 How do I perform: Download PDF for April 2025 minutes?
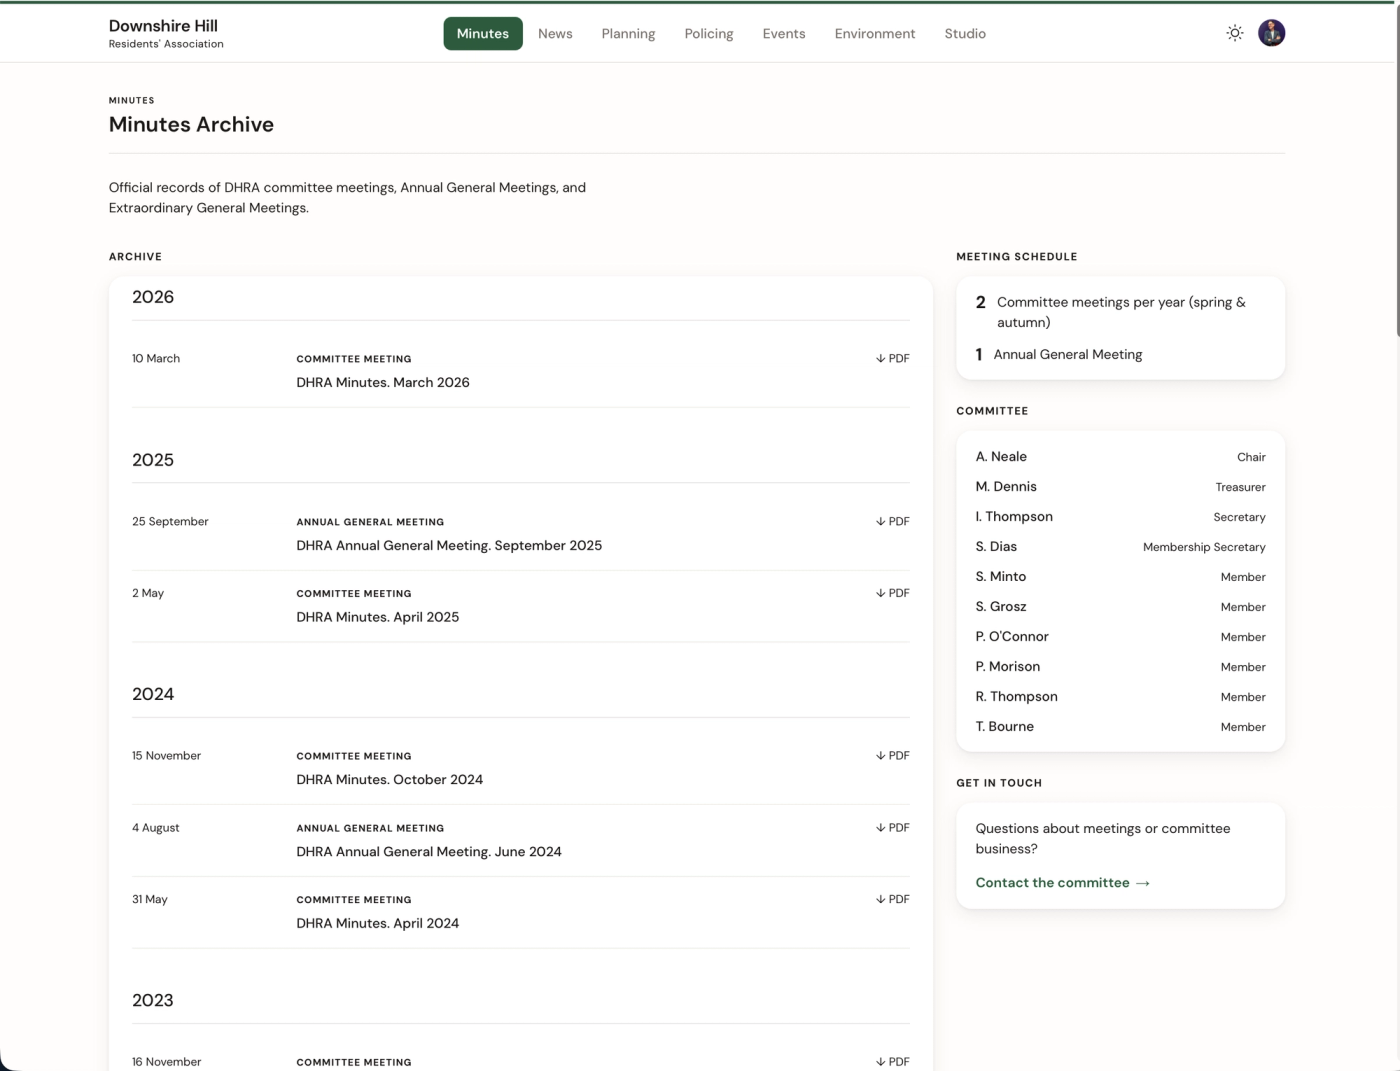click(892, 593)
